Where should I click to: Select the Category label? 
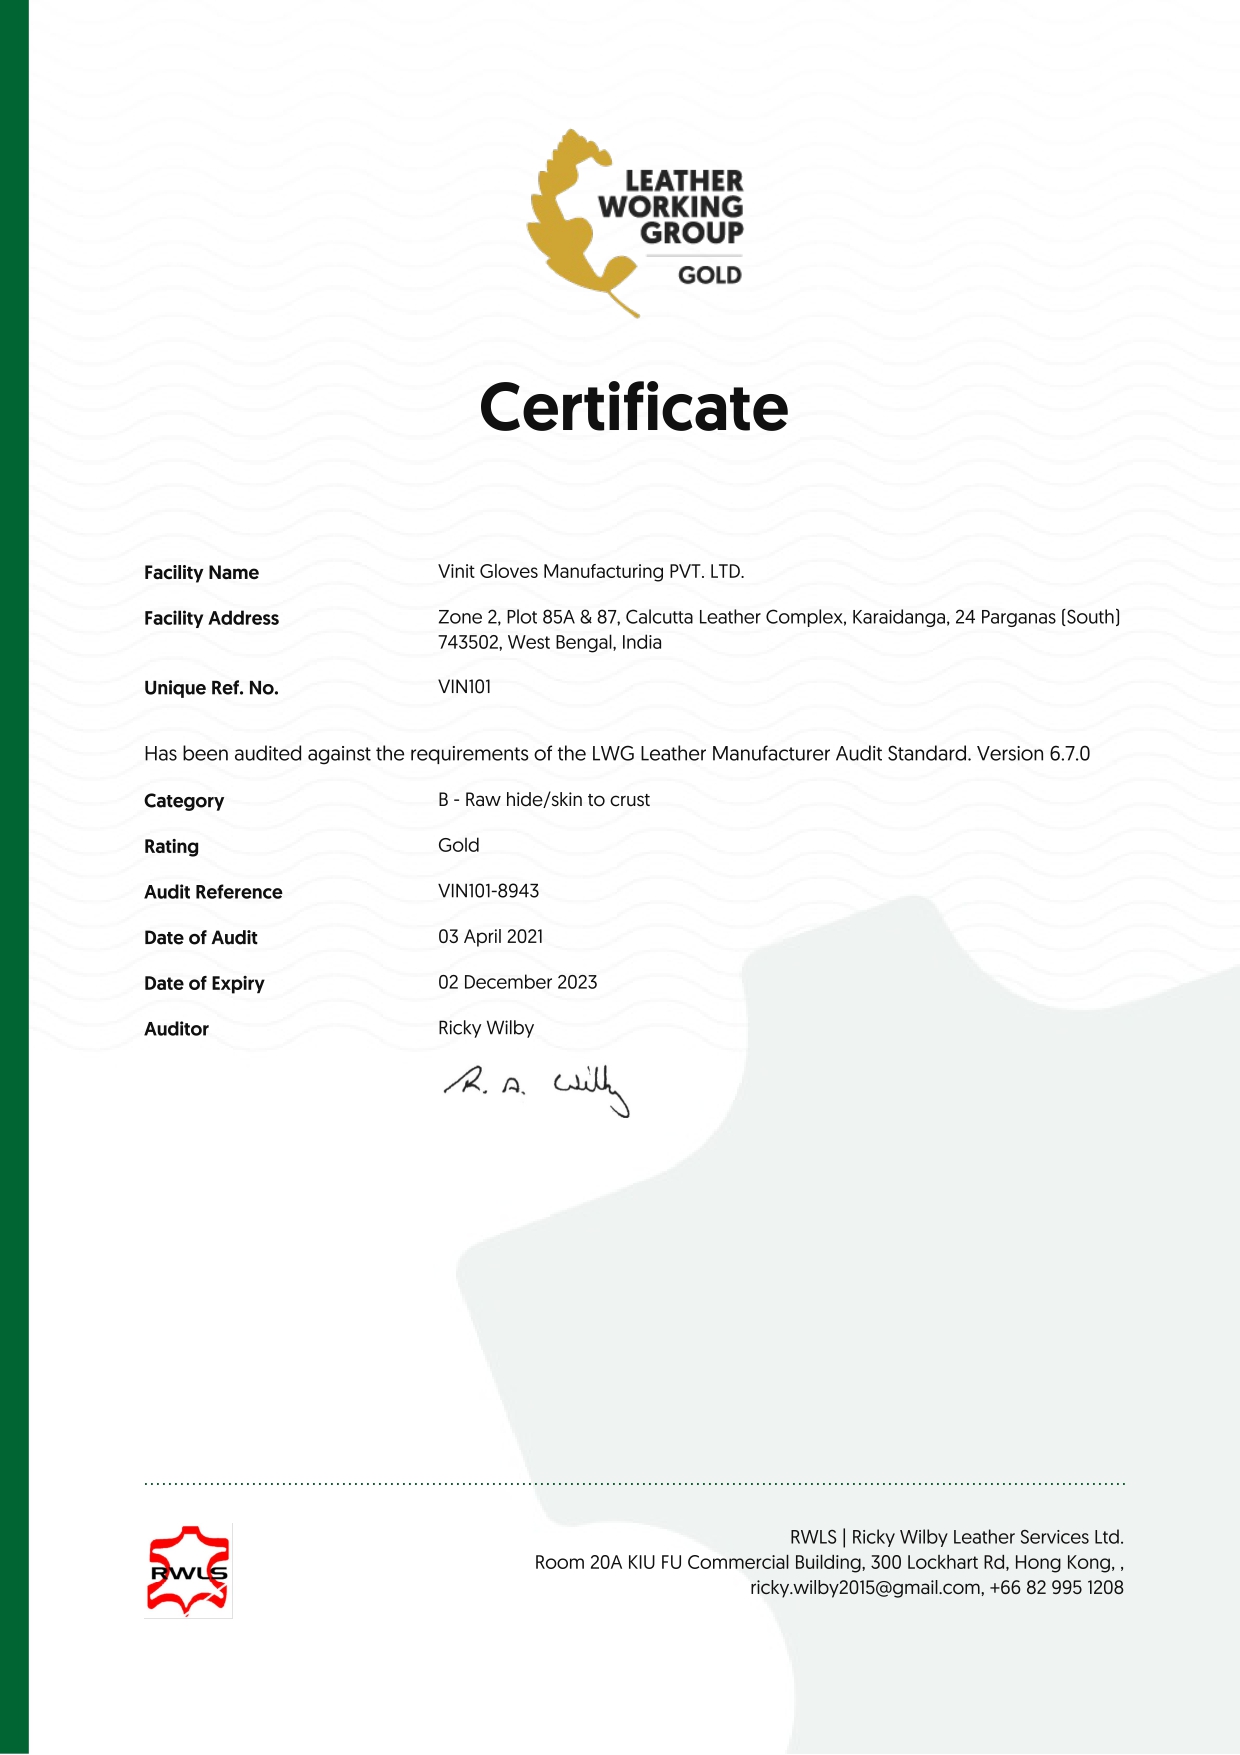click(184, 801)
